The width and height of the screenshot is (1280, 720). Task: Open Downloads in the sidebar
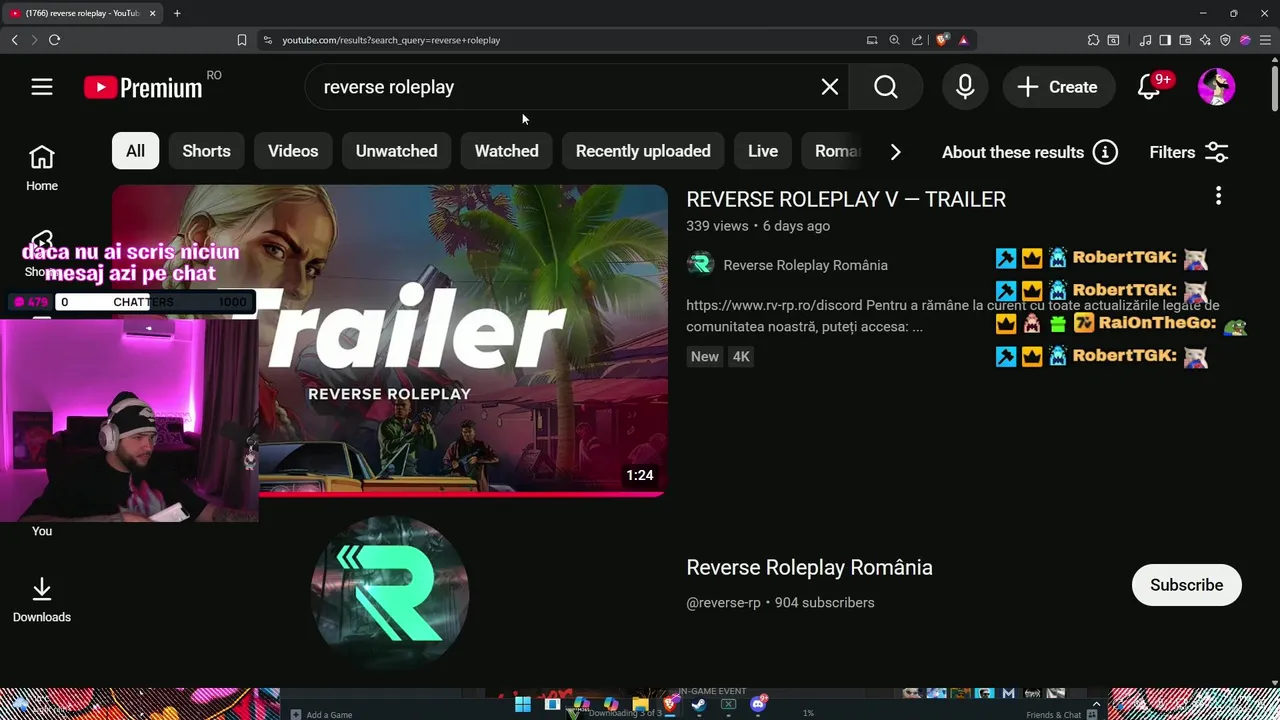[42, 600]
